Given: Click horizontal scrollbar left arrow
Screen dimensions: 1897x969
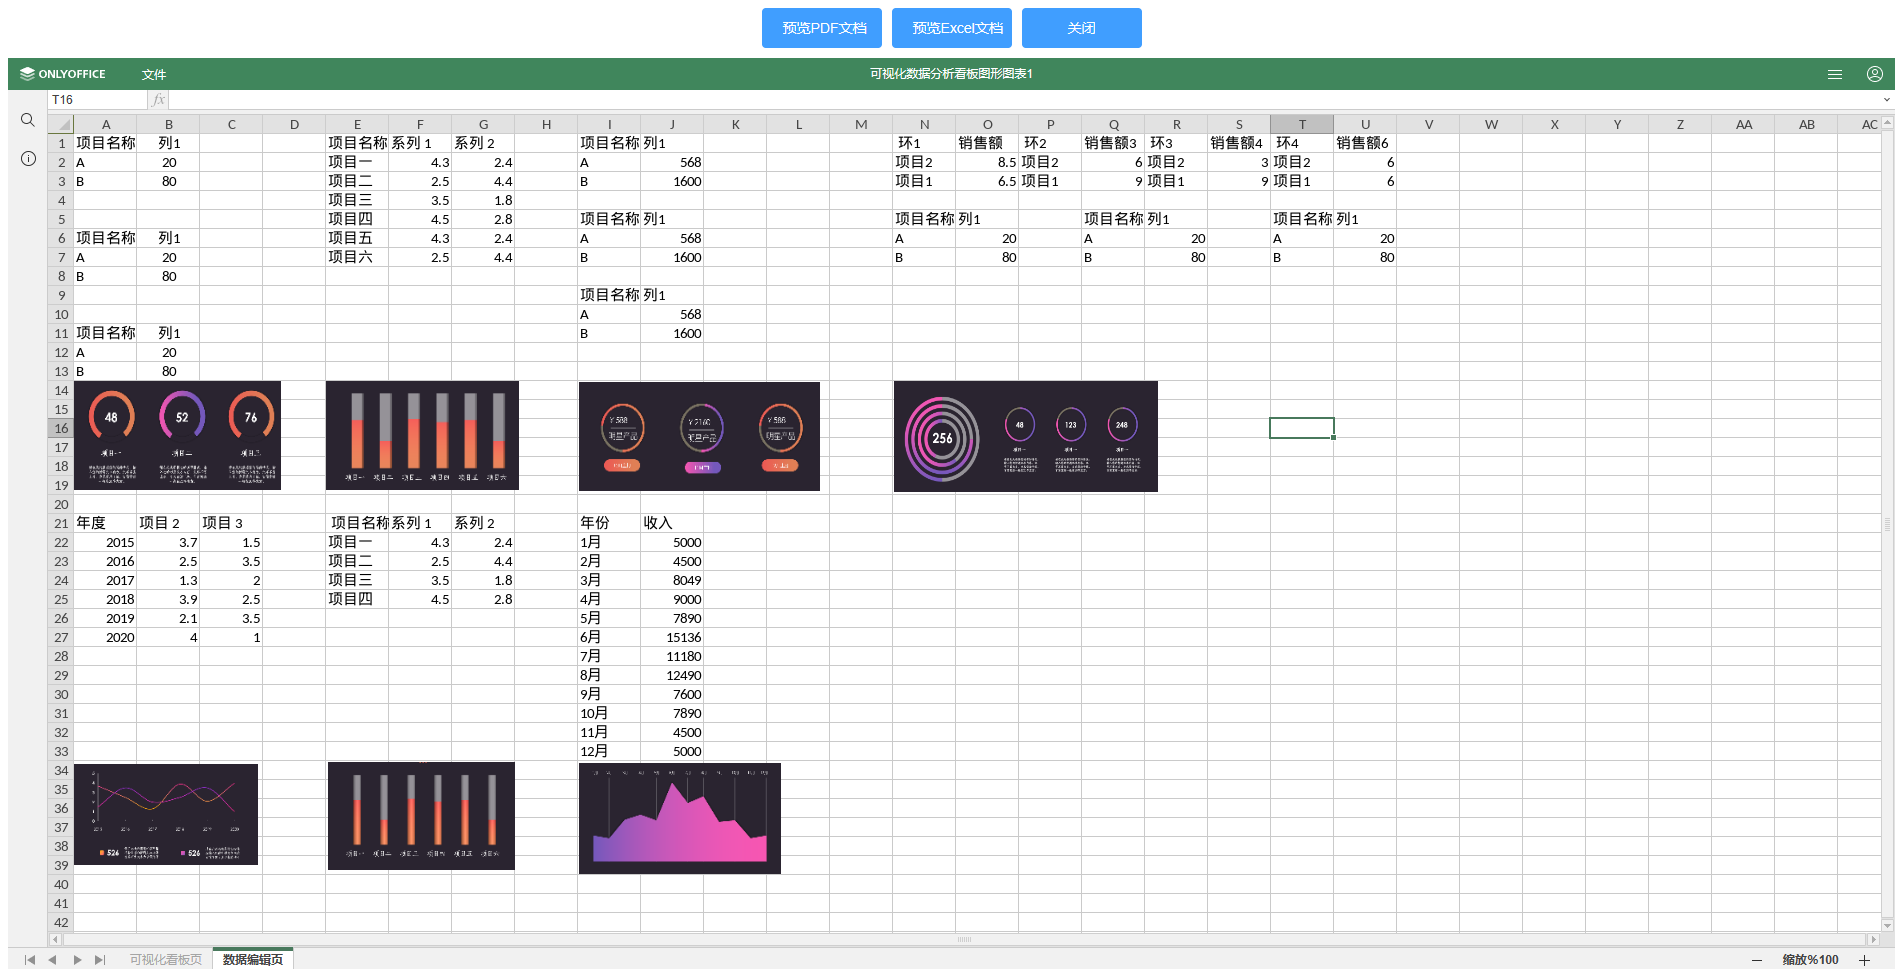Looking at the screenshot, I should pos(55,939).
